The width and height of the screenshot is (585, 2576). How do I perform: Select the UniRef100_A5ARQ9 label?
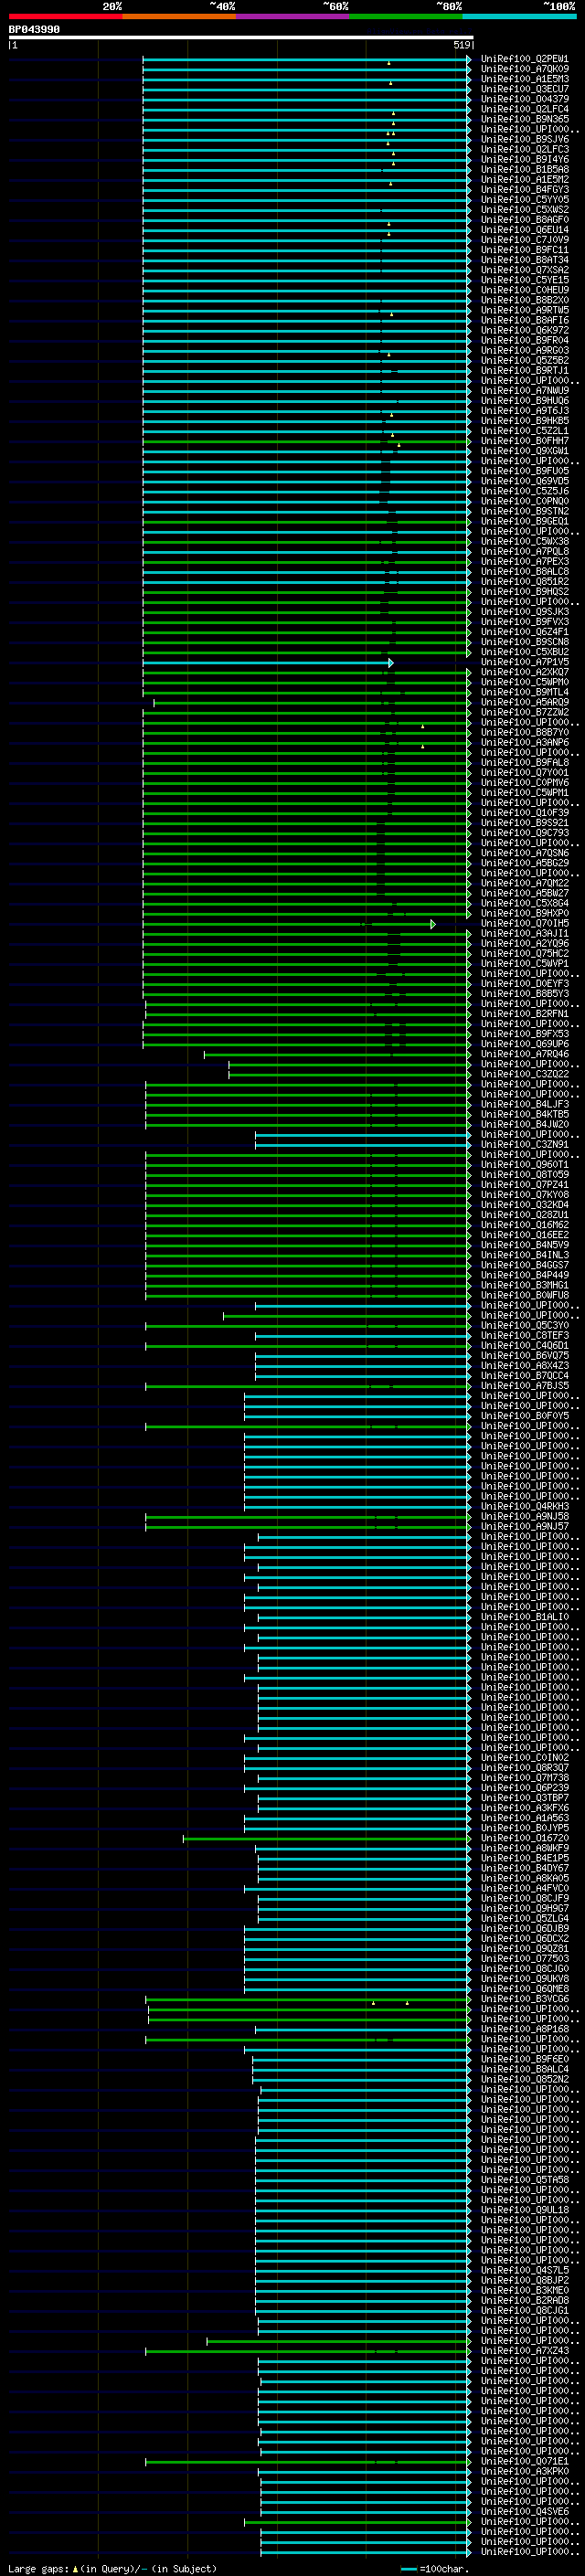tap(525, 703)
